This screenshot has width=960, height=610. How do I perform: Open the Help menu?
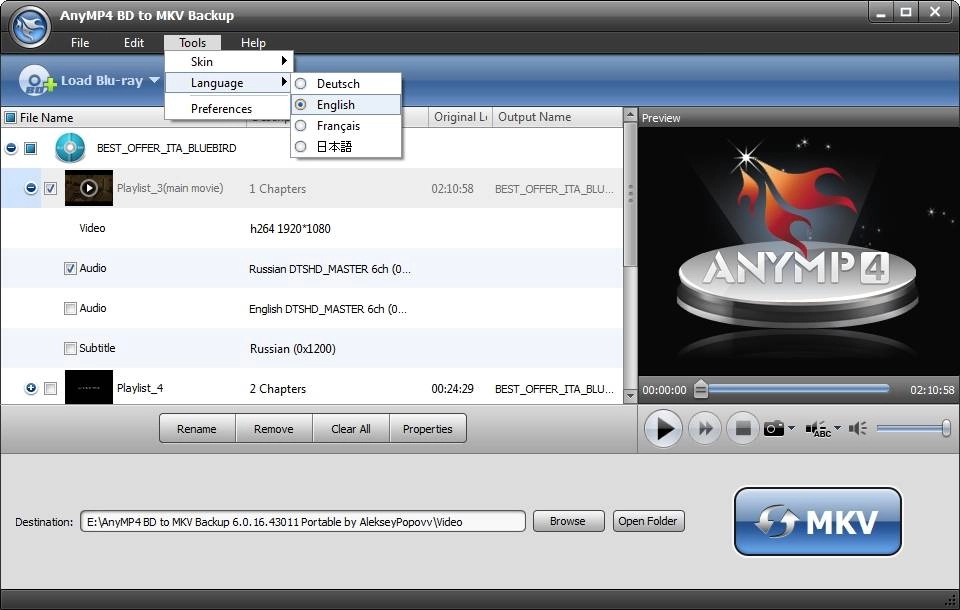(x=253, y=42)
